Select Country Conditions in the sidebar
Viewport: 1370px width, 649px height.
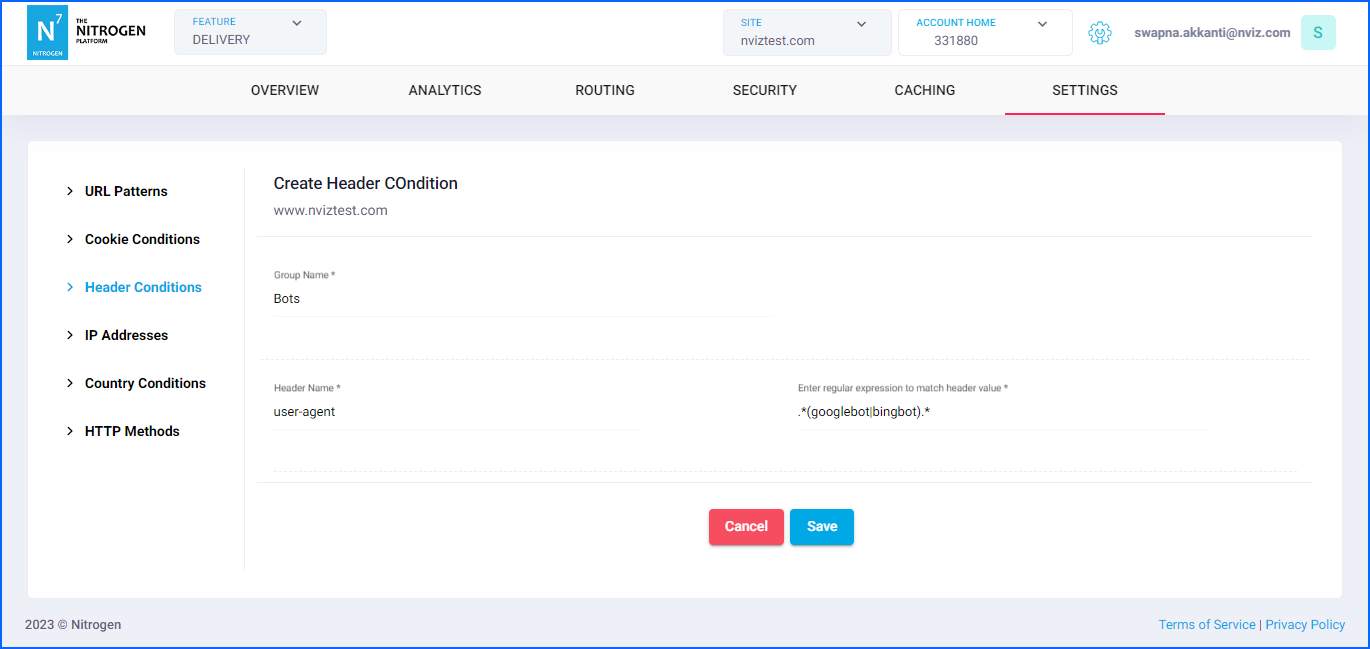(145, 383)
